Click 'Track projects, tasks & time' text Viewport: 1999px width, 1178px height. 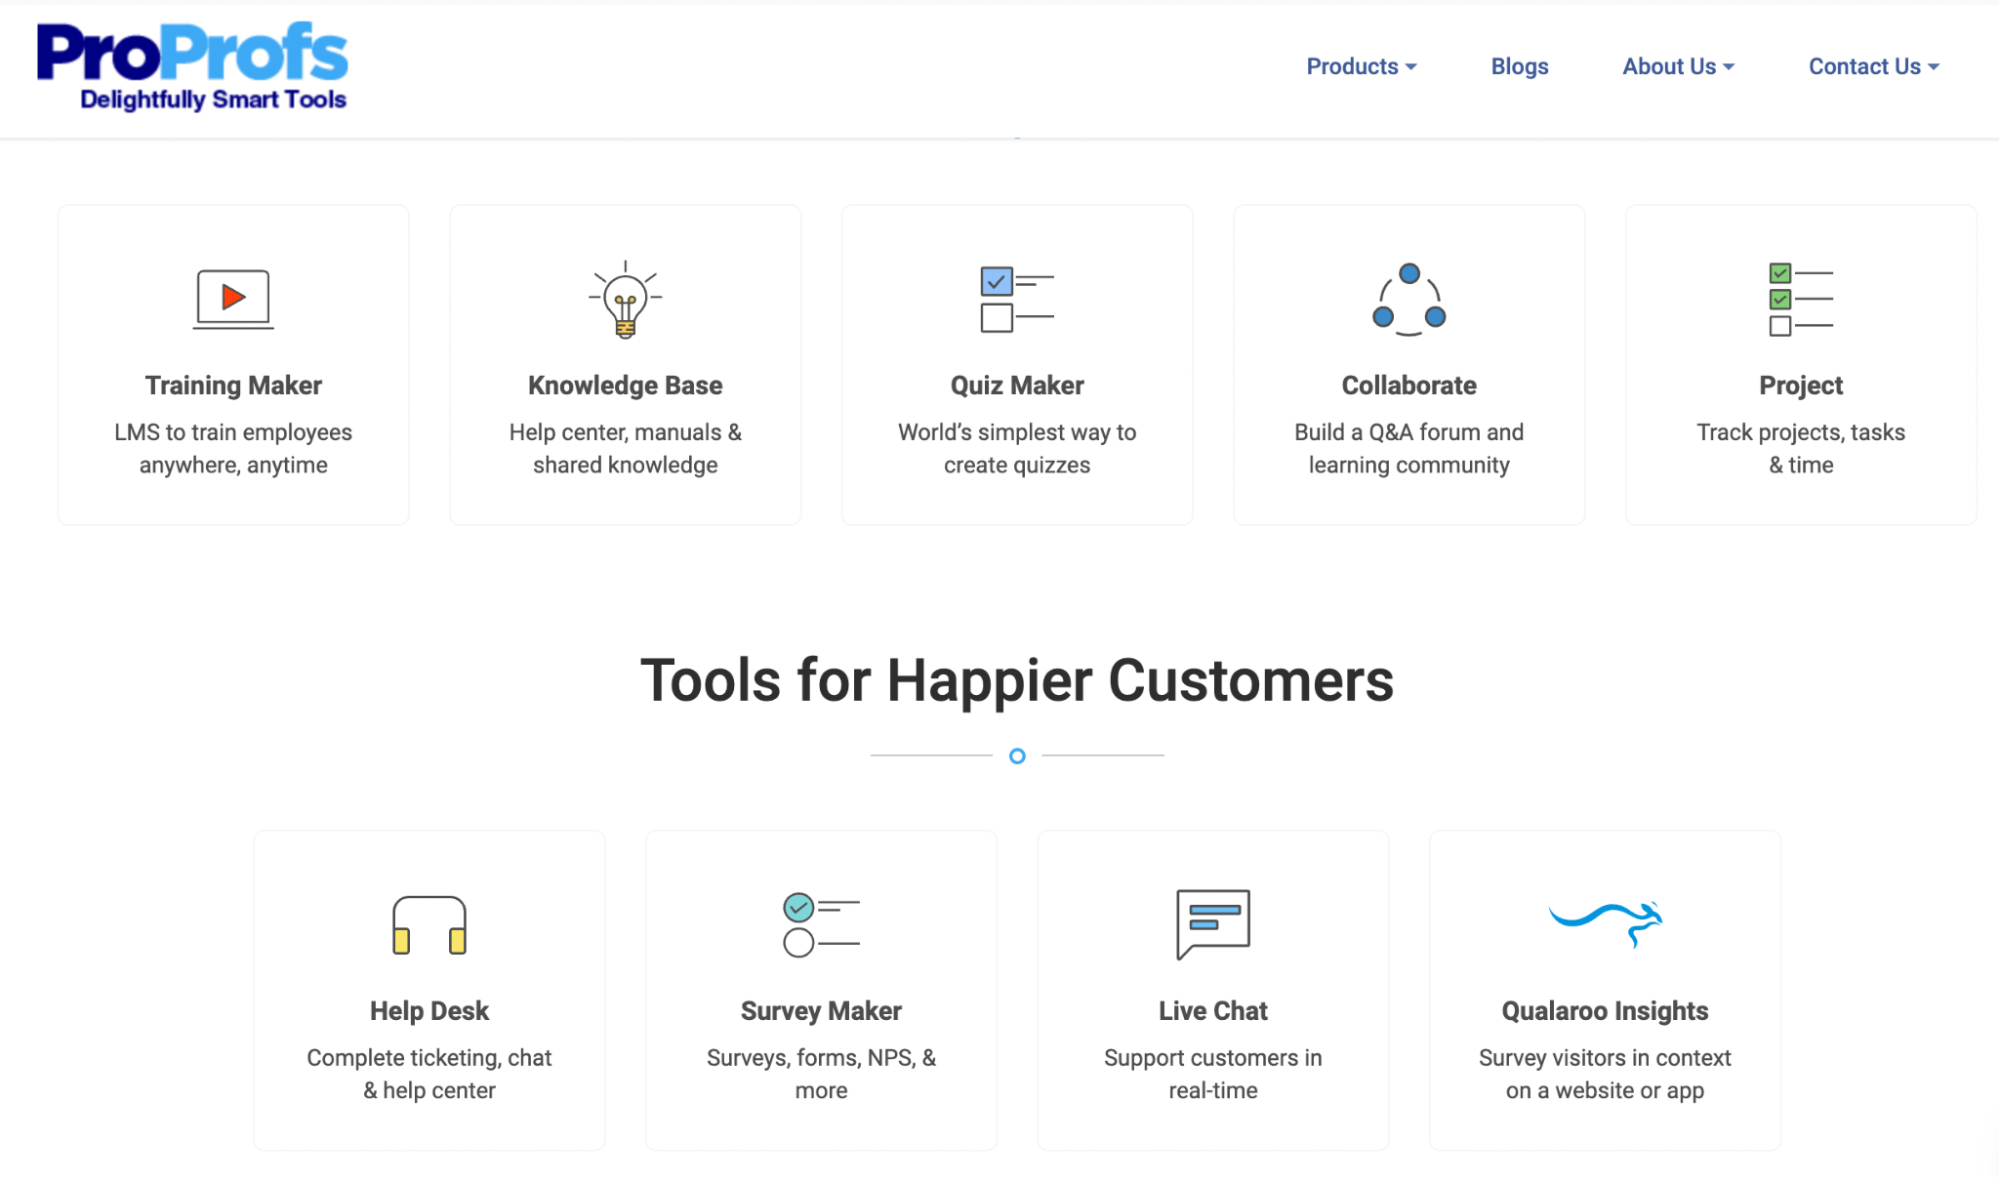1801,448
